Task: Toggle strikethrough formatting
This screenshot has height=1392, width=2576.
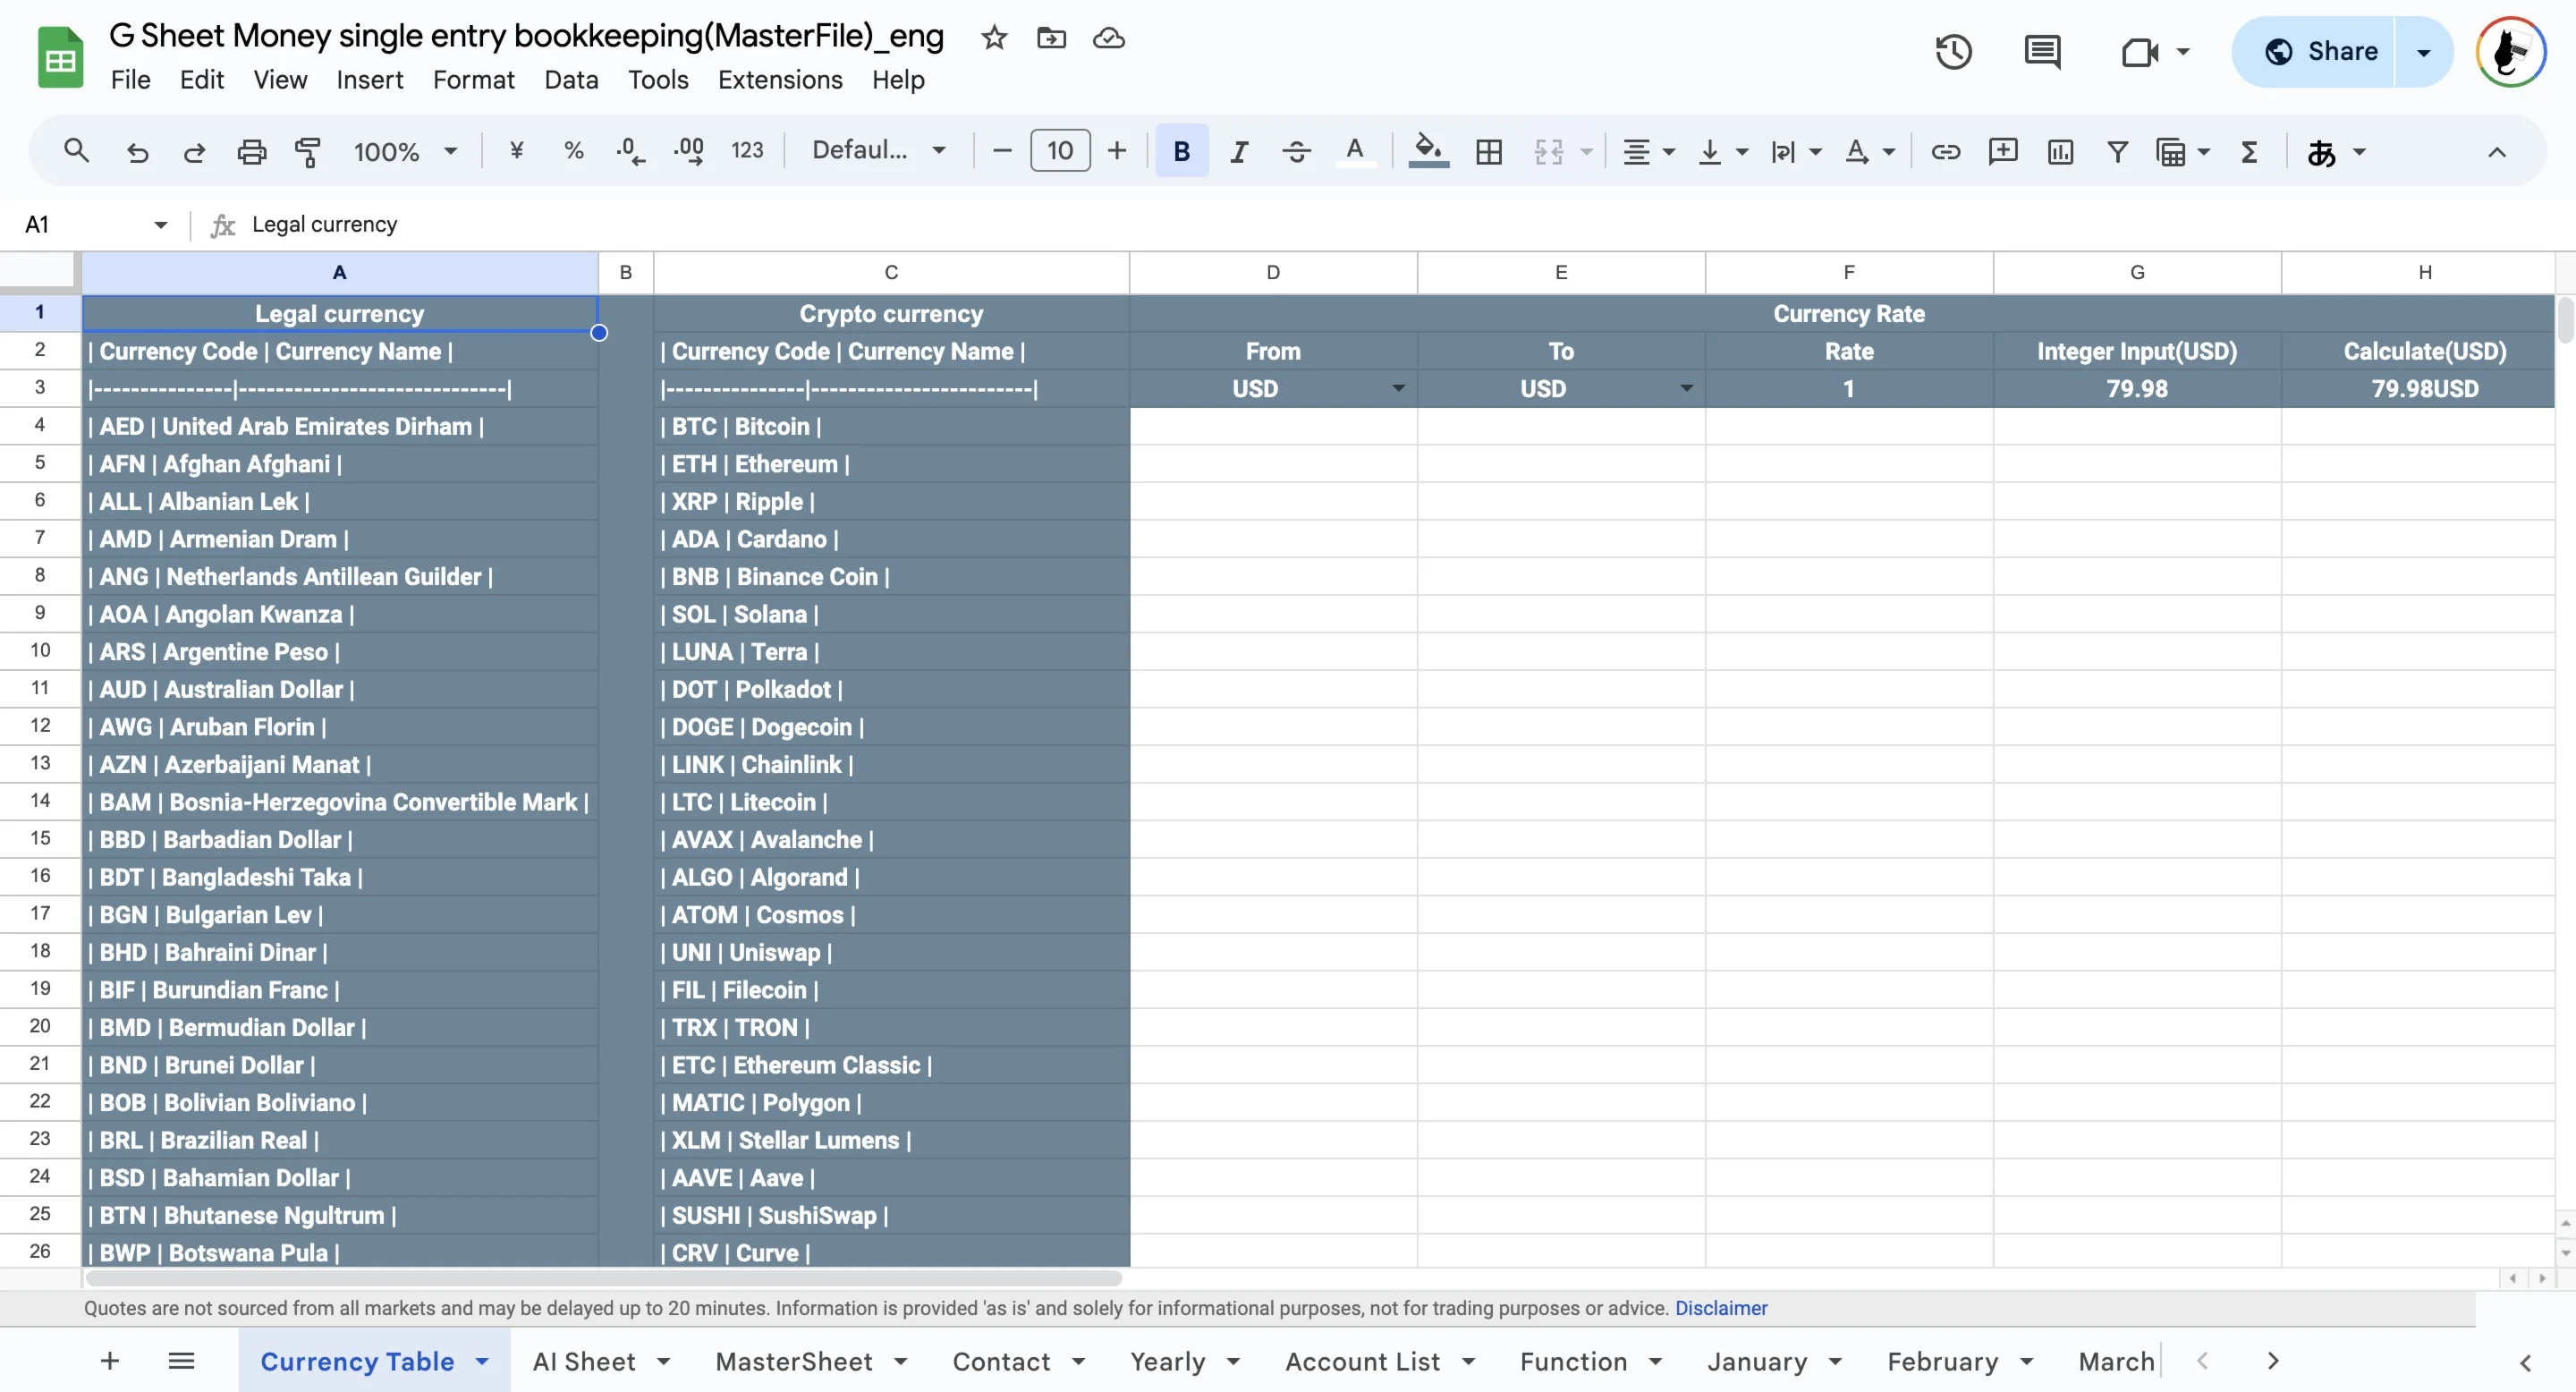Action: click(1296, 152)
